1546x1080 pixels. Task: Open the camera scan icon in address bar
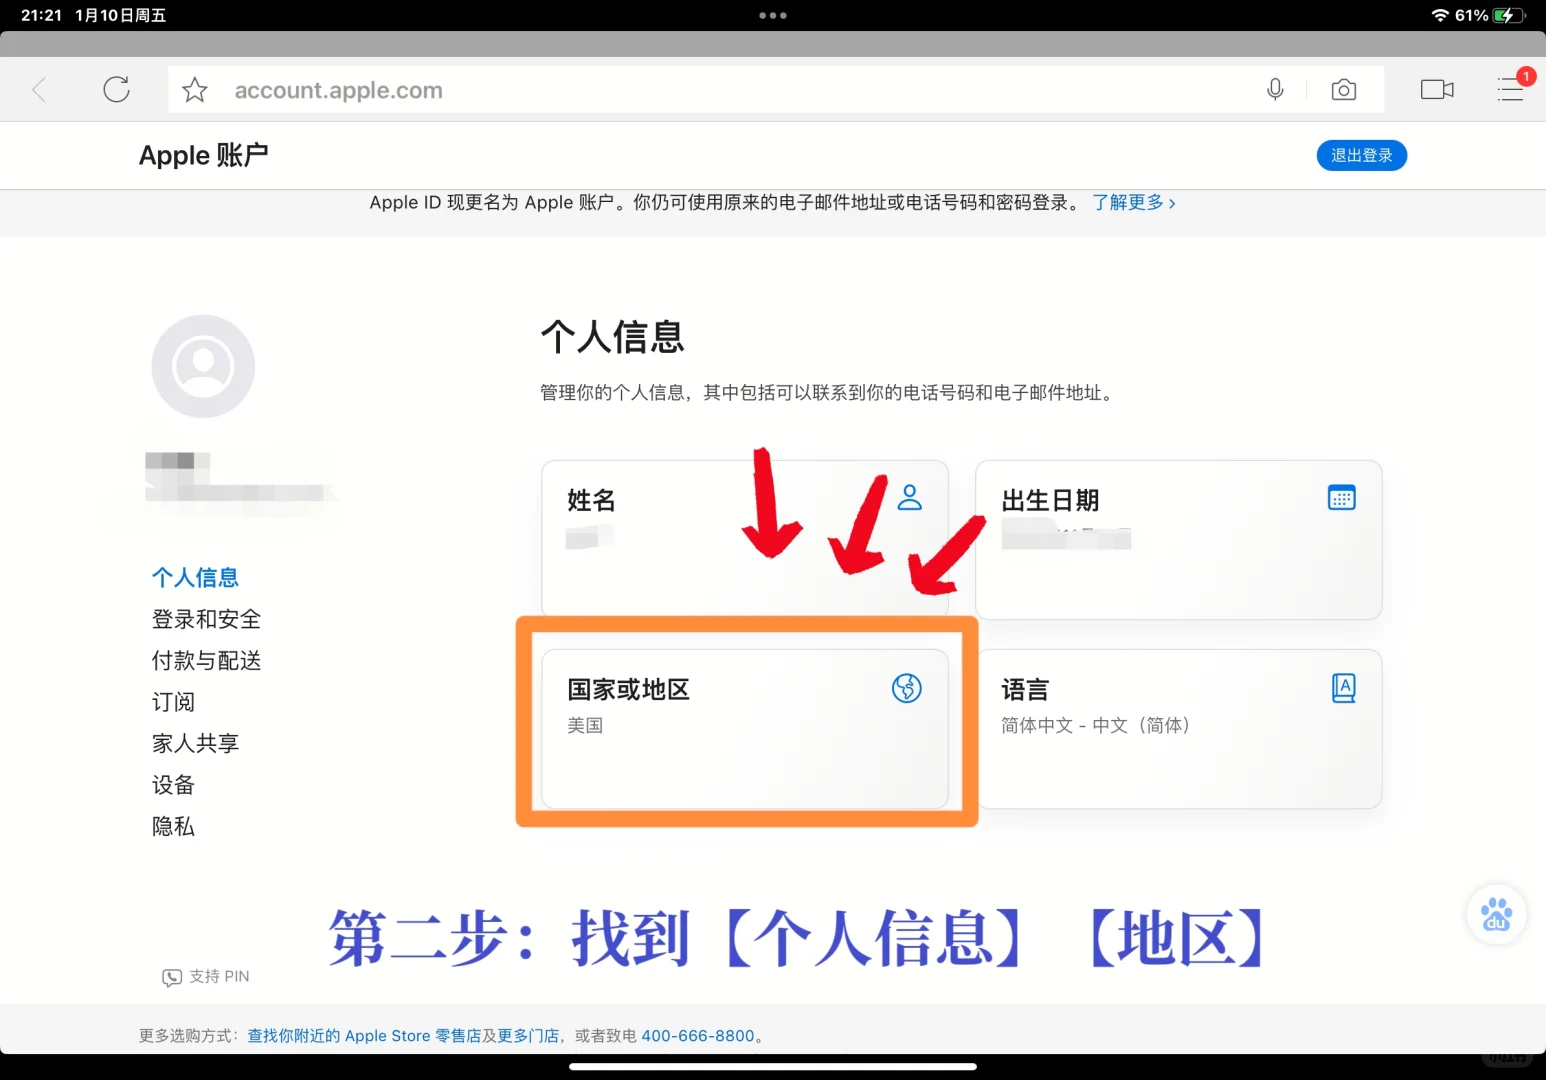tap(1343, 89)
